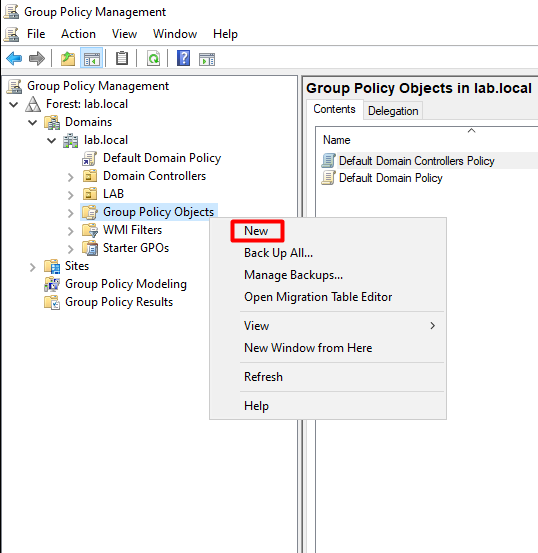Click the Forward arrow toolbar icon

pyautogui.click(x=37, y=58)
